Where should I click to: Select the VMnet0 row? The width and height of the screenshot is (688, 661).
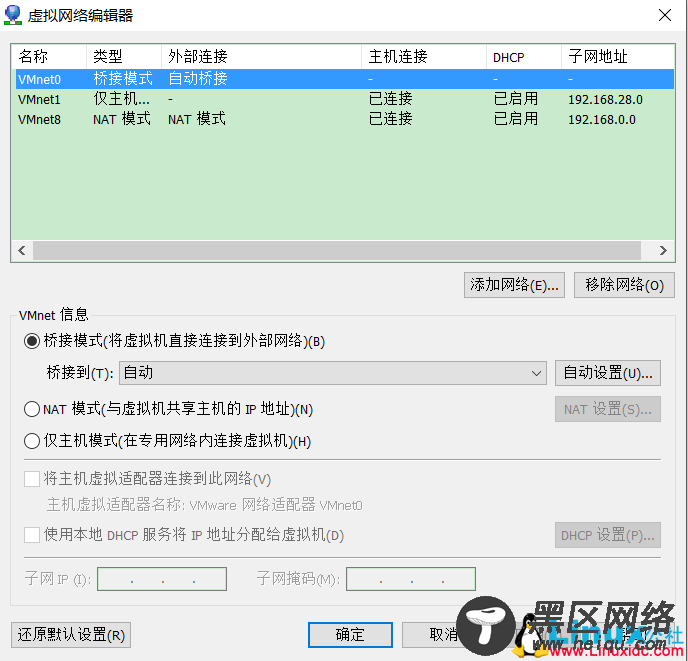tap(344, 79)
